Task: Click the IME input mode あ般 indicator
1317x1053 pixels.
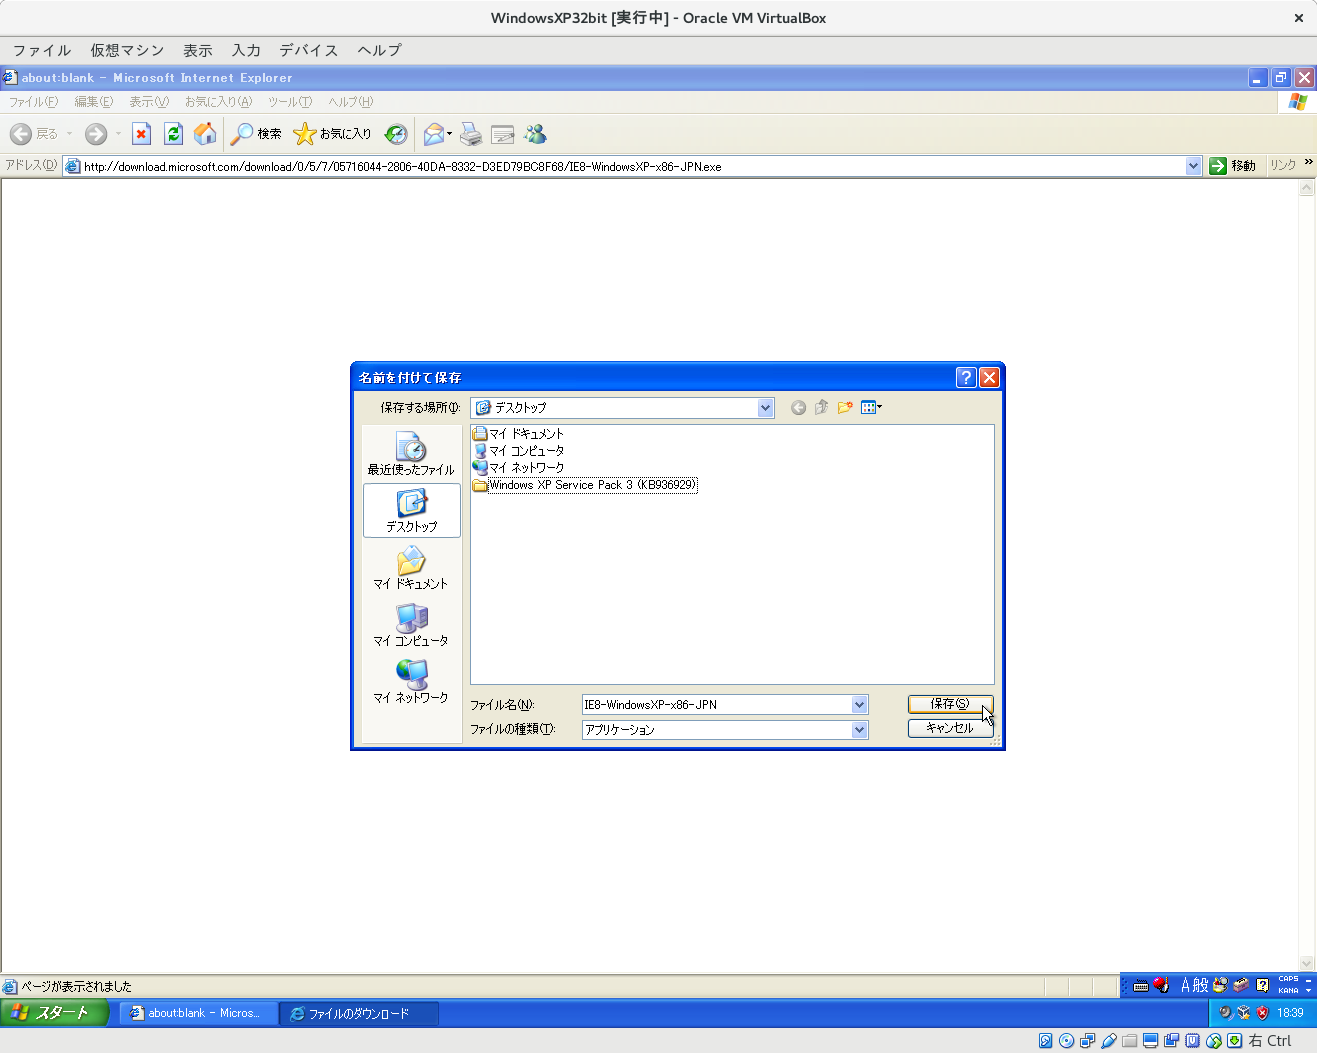Action: (x=1194, y=985)
